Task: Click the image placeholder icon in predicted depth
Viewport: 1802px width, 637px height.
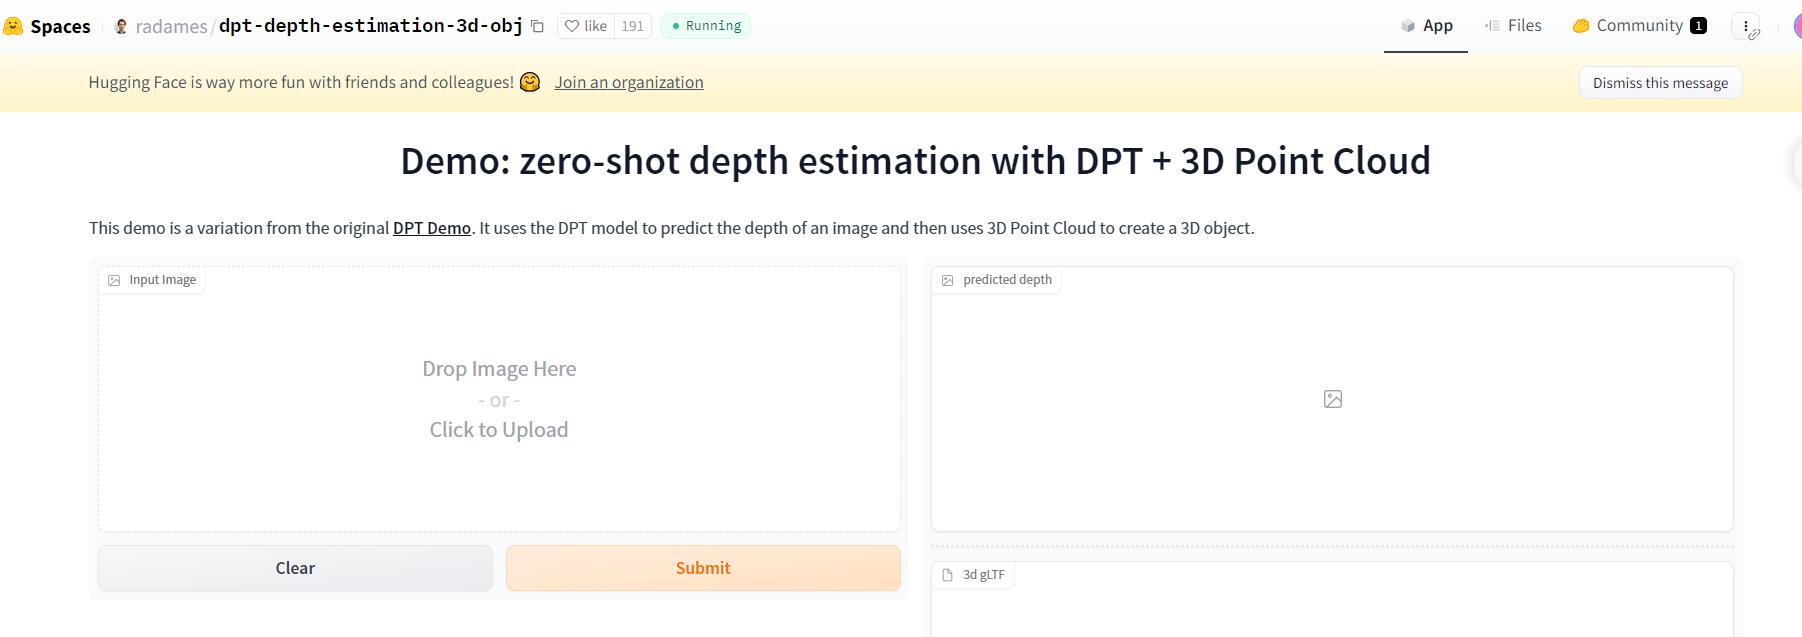Action: pyautogui.click(x=1333, y=399)
